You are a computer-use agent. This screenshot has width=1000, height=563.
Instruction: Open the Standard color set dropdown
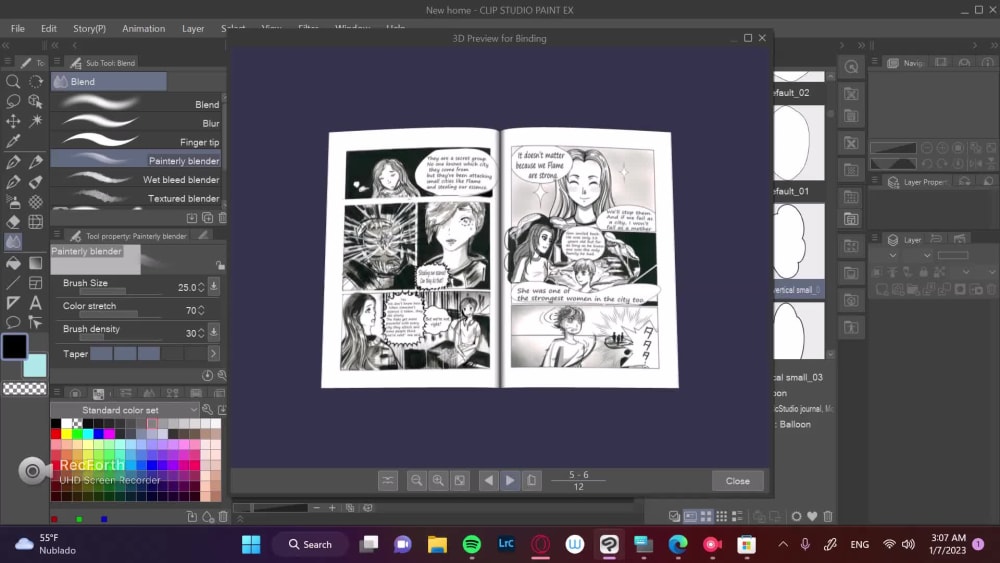pos(125,410)
